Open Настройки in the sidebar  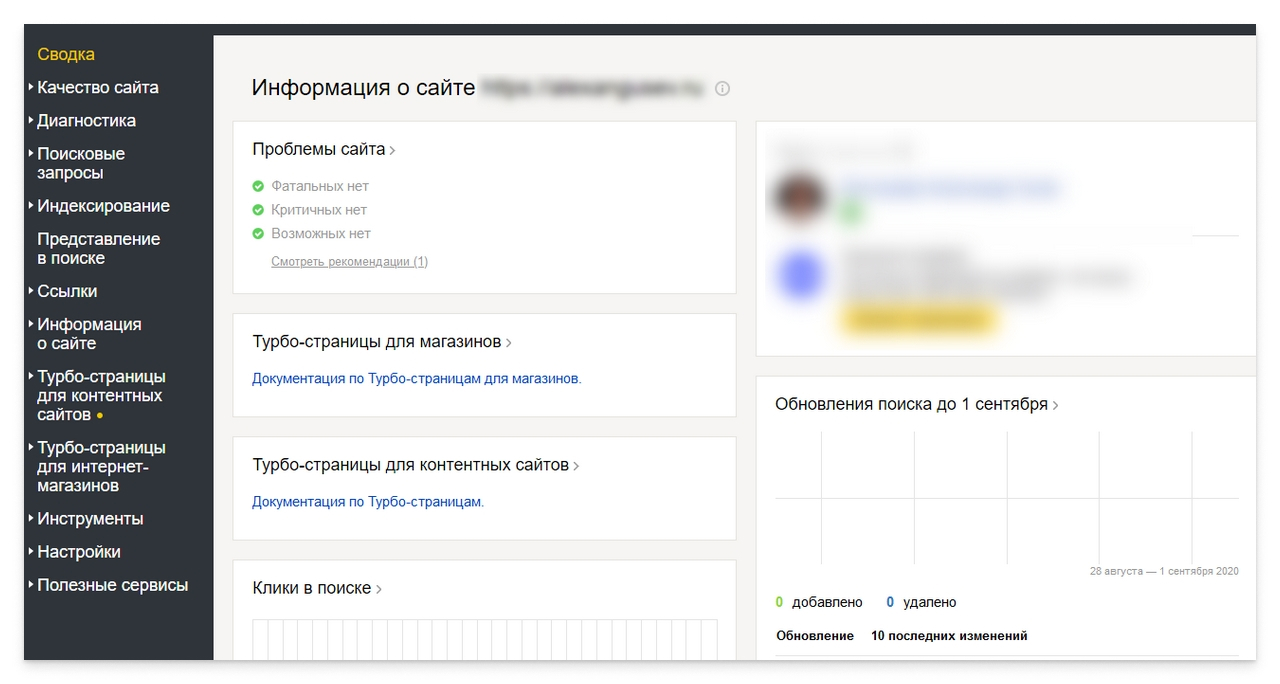[x=79, y=552]
